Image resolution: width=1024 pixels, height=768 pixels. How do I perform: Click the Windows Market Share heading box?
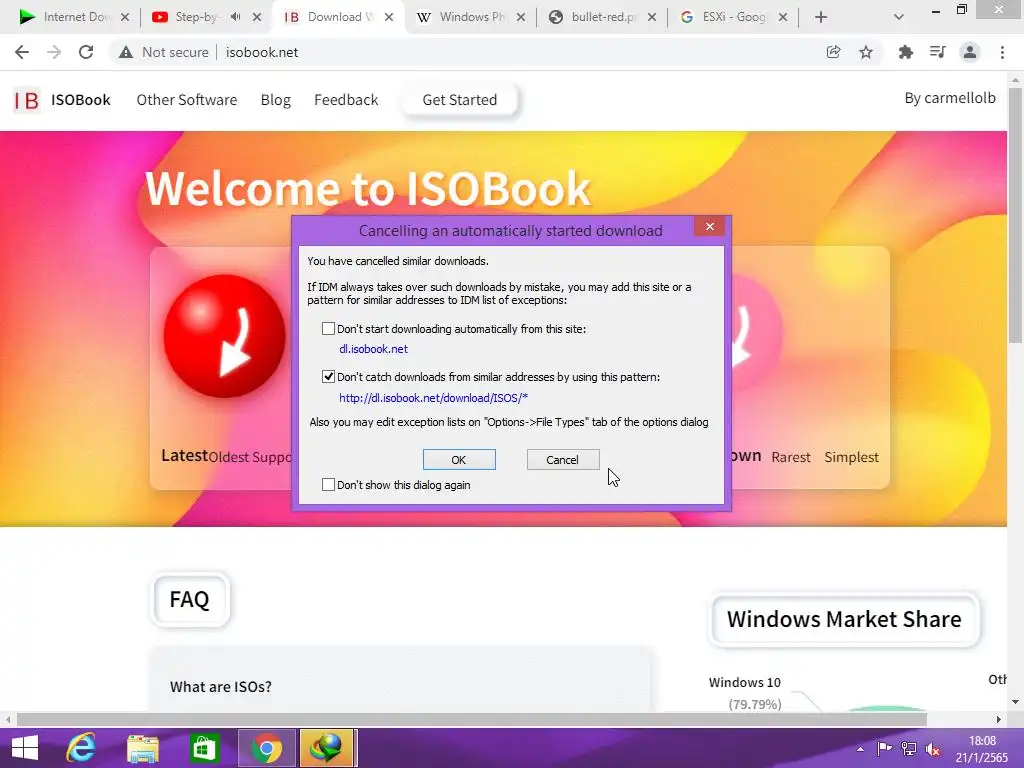tap(844, 619)
